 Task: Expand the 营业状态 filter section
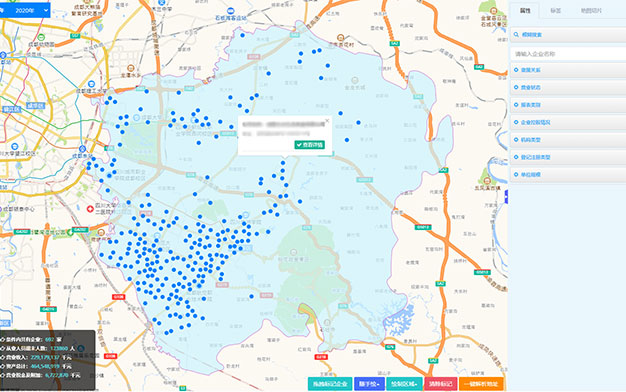568,87
